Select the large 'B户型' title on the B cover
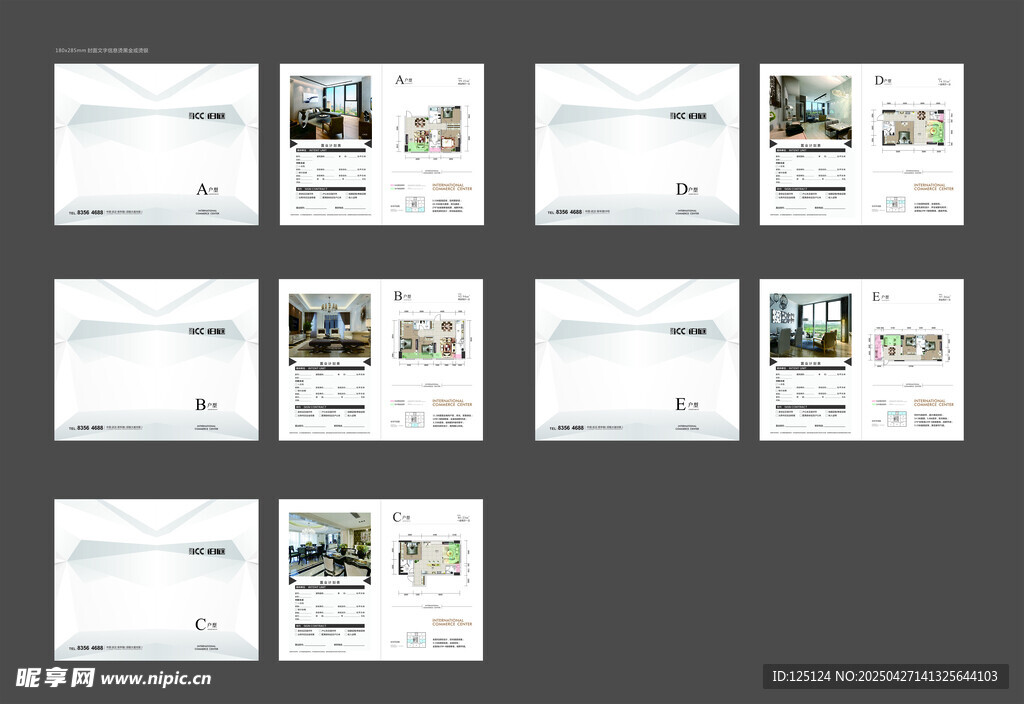The image size is (1024, 704). point(206,405)
